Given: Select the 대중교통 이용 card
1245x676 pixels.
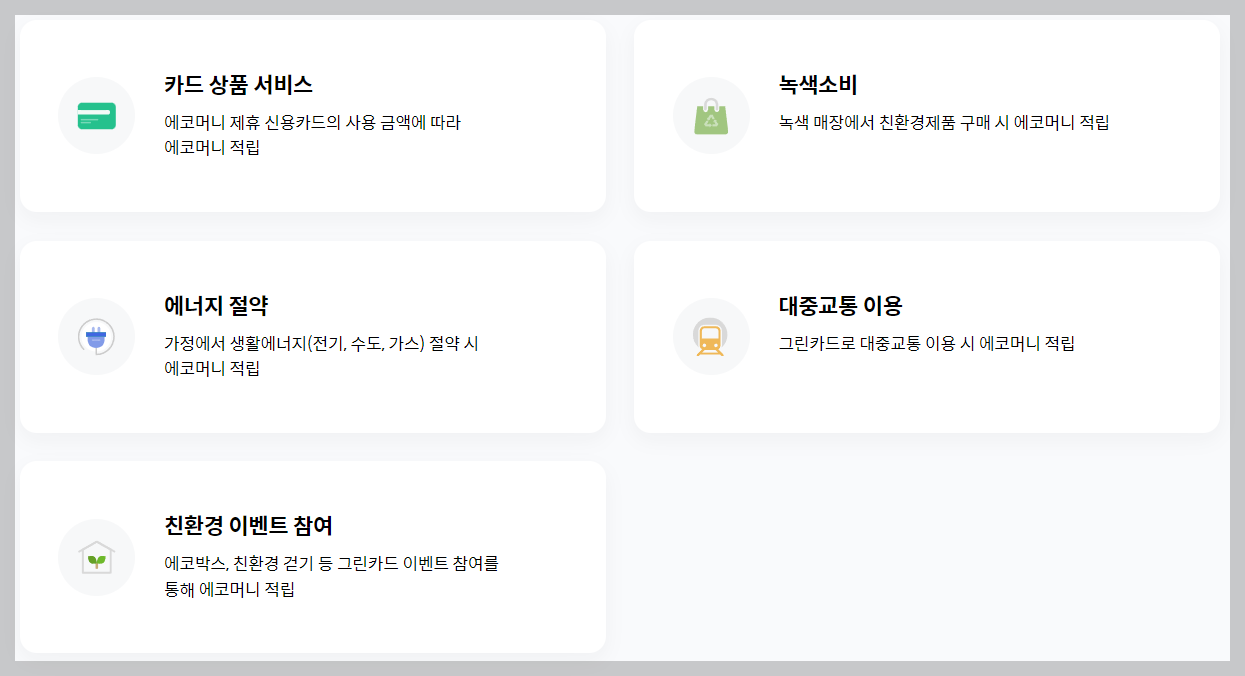Looking at the screenshot, I should tap(925, 336).
